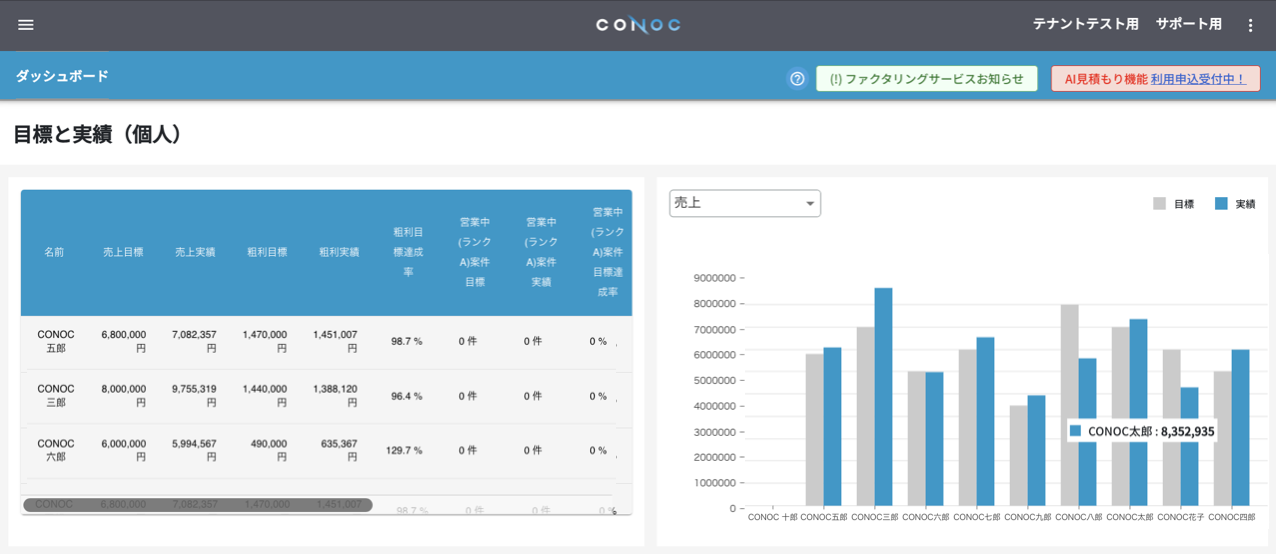
Task: Click the table horizontal scrollbar thumb
Action: pos(198,505)
